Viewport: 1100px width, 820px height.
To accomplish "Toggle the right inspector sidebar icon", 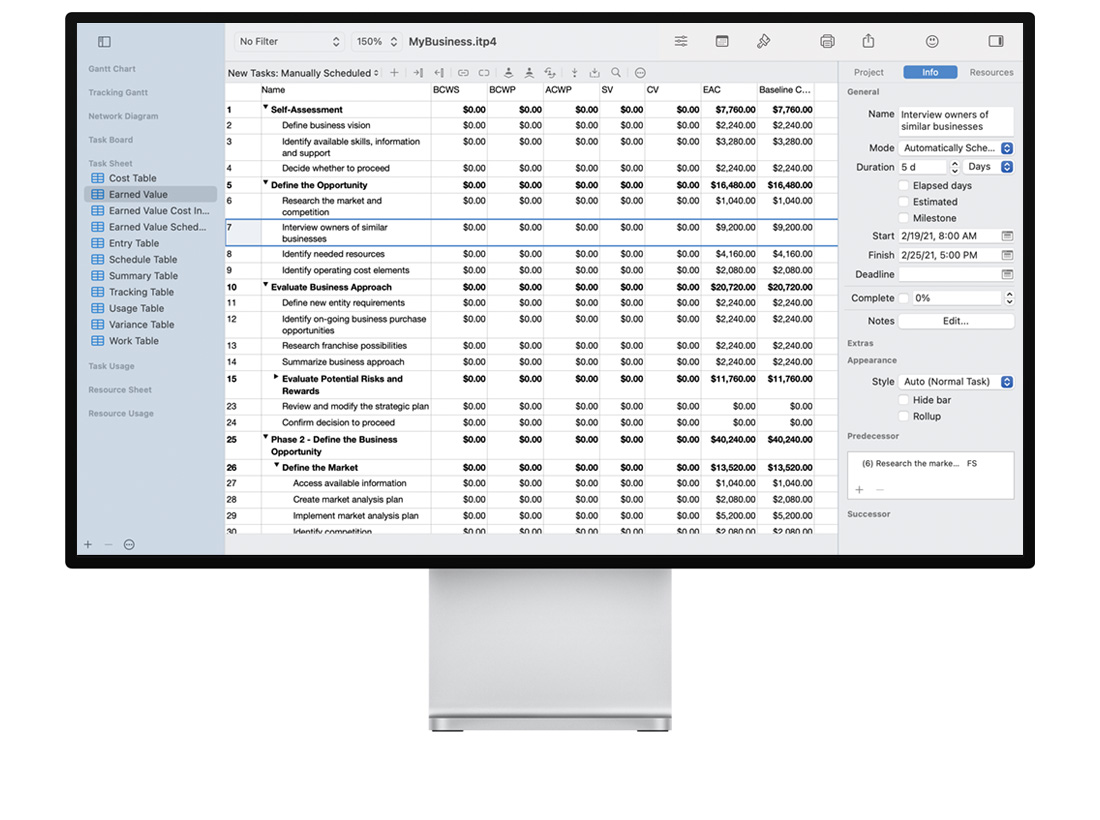I will [x=995, y=41].
